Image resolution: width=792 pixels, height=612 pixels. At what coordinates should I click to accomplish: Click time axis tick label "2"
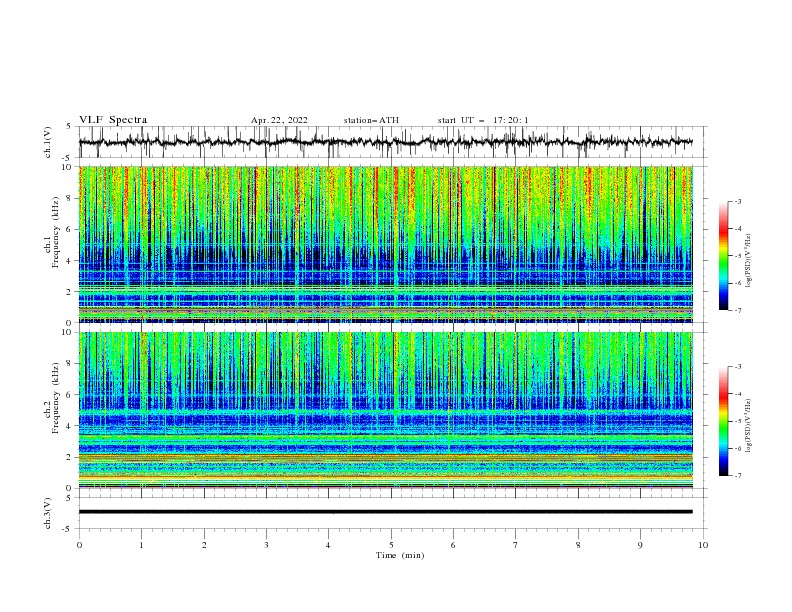tap(204, 545)
